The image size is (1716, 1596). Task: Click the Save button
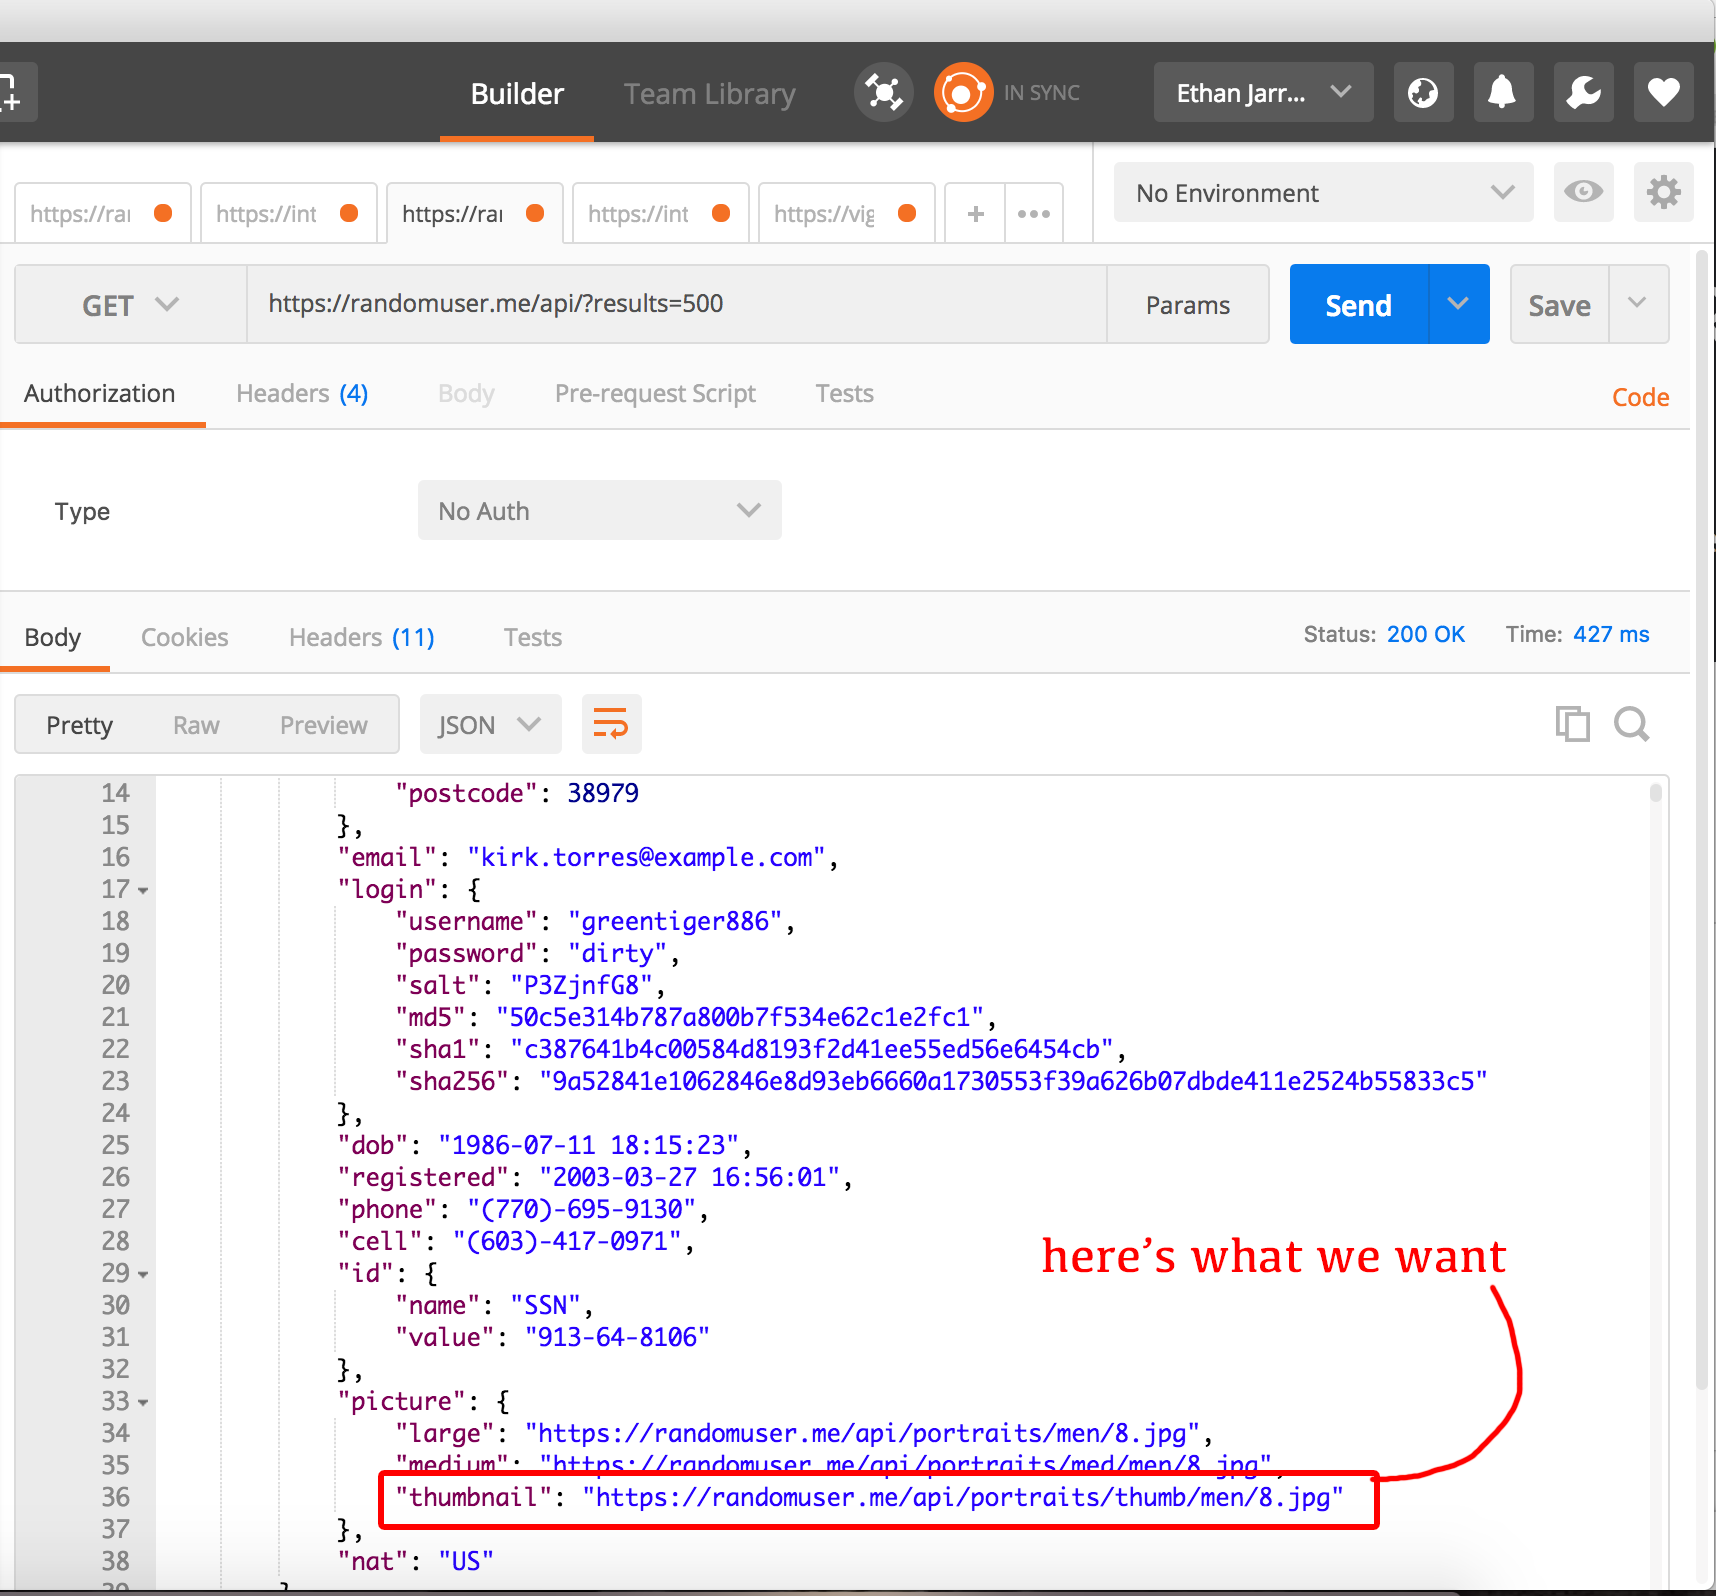click(1559, 304)
